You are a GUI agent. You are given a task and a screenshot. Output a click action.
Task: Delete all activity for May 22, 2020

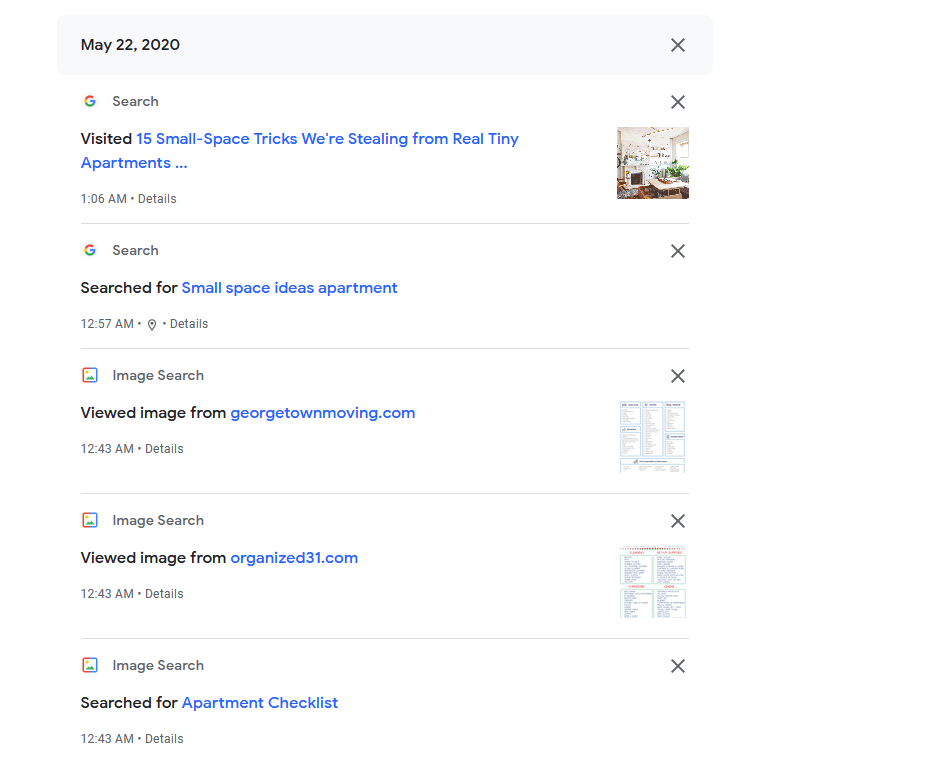(677, 45)
